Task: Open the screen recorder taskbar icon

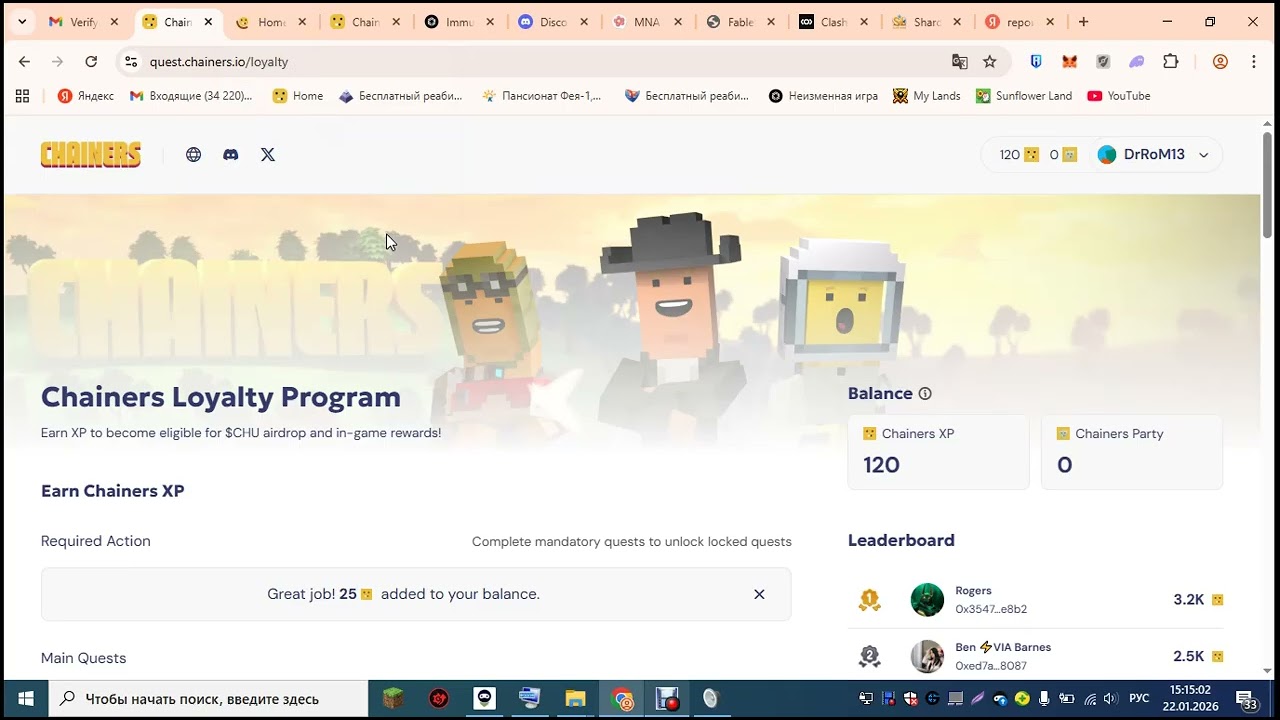Action: click(x=667, y=699)
